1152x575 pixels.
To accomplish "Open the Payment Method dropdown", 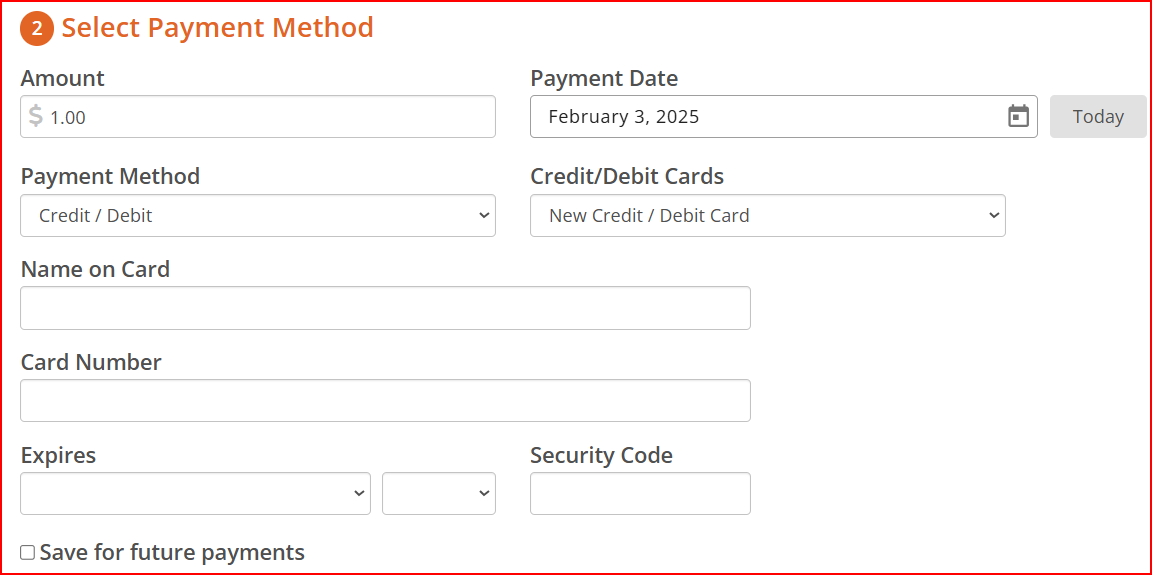I will coord(258,215).
